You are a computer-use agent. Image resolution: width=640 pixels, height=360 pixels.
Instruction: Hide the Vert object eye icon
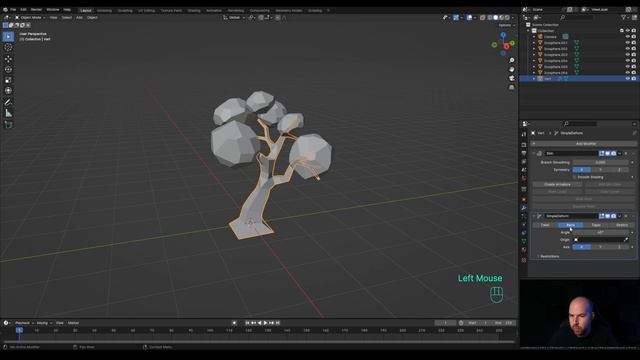click(628, 78)
